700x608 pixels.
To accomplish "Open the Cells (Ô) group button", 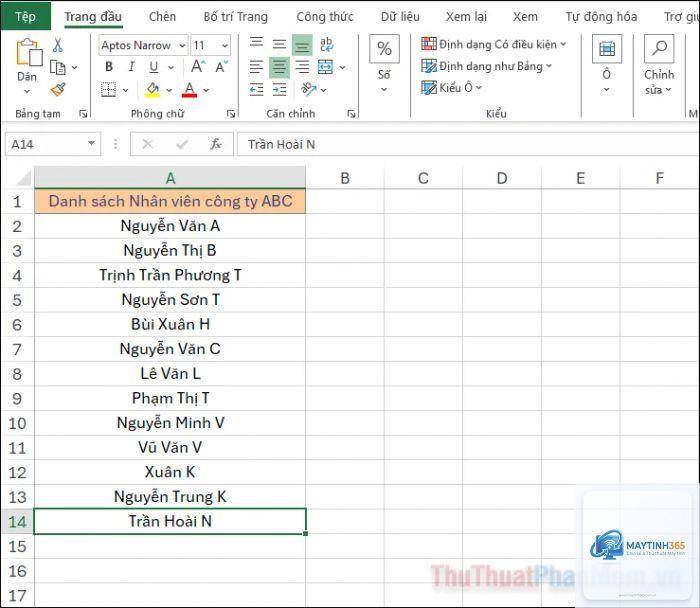I will click(607, 65).
